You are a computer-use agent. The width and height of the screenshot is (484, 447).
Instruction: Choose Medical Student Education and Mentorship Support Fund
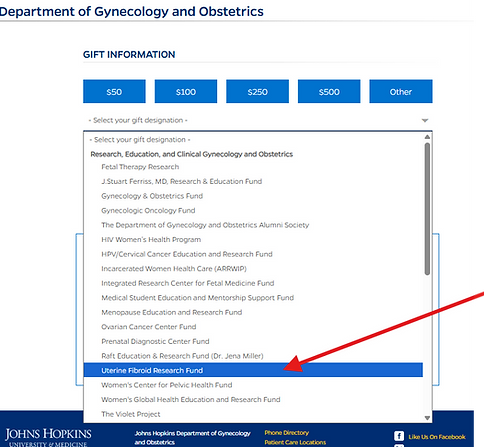(x=253, y=298)
